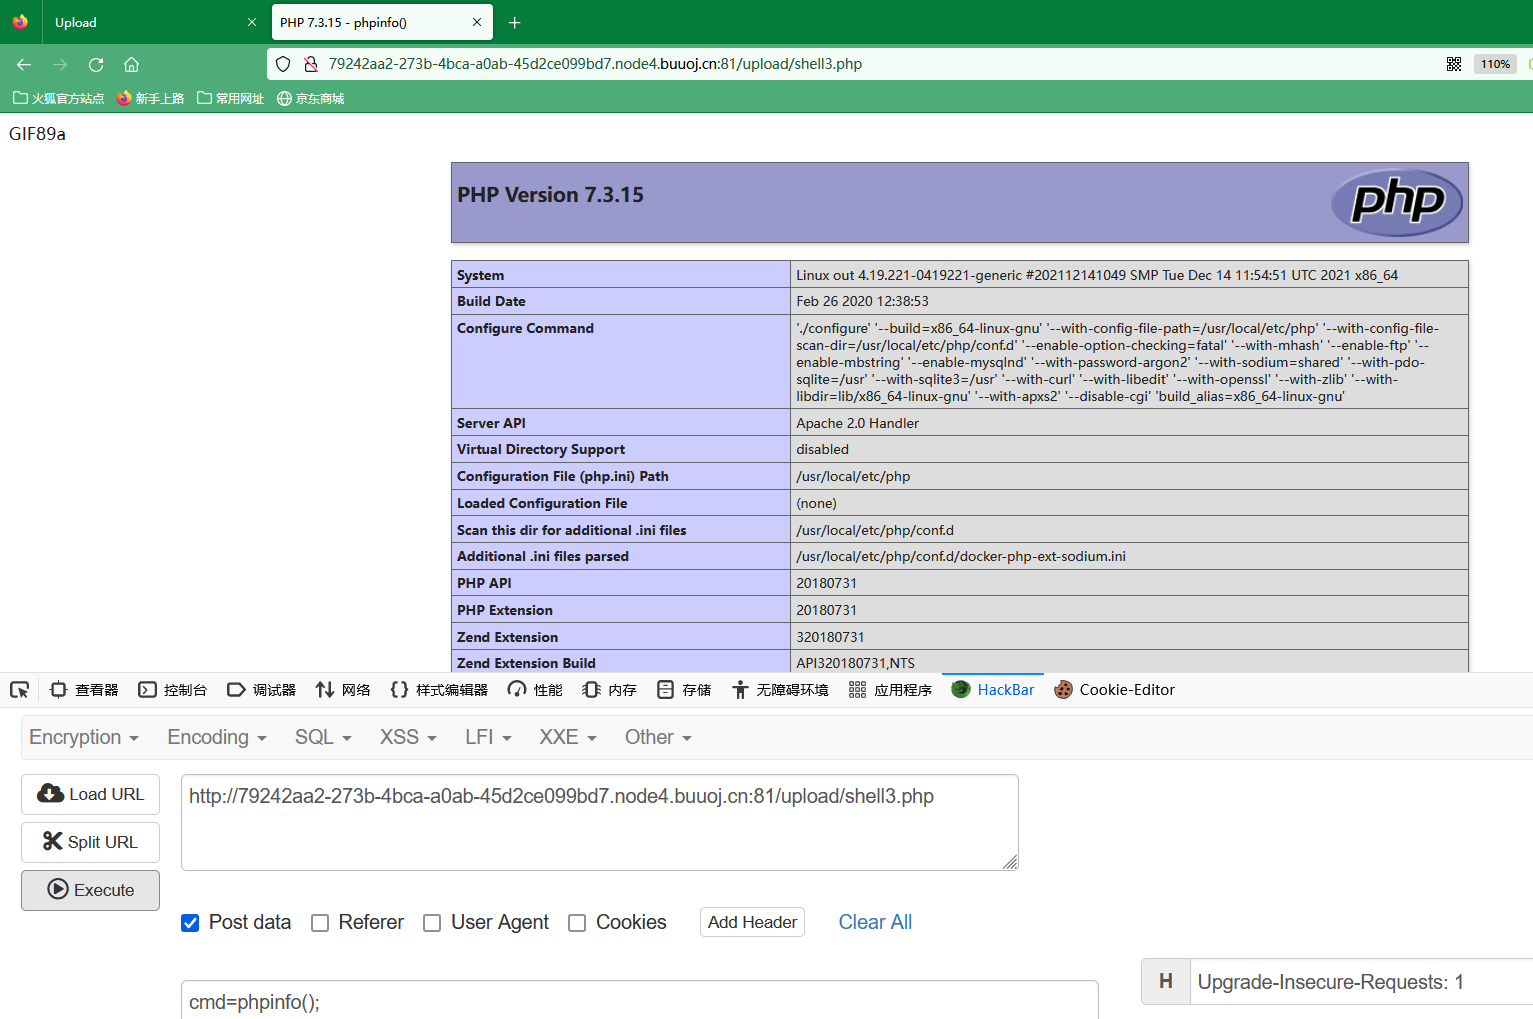
Task: Select the 'PHP Version 7.3.15' heading
Action: (550, 195)
